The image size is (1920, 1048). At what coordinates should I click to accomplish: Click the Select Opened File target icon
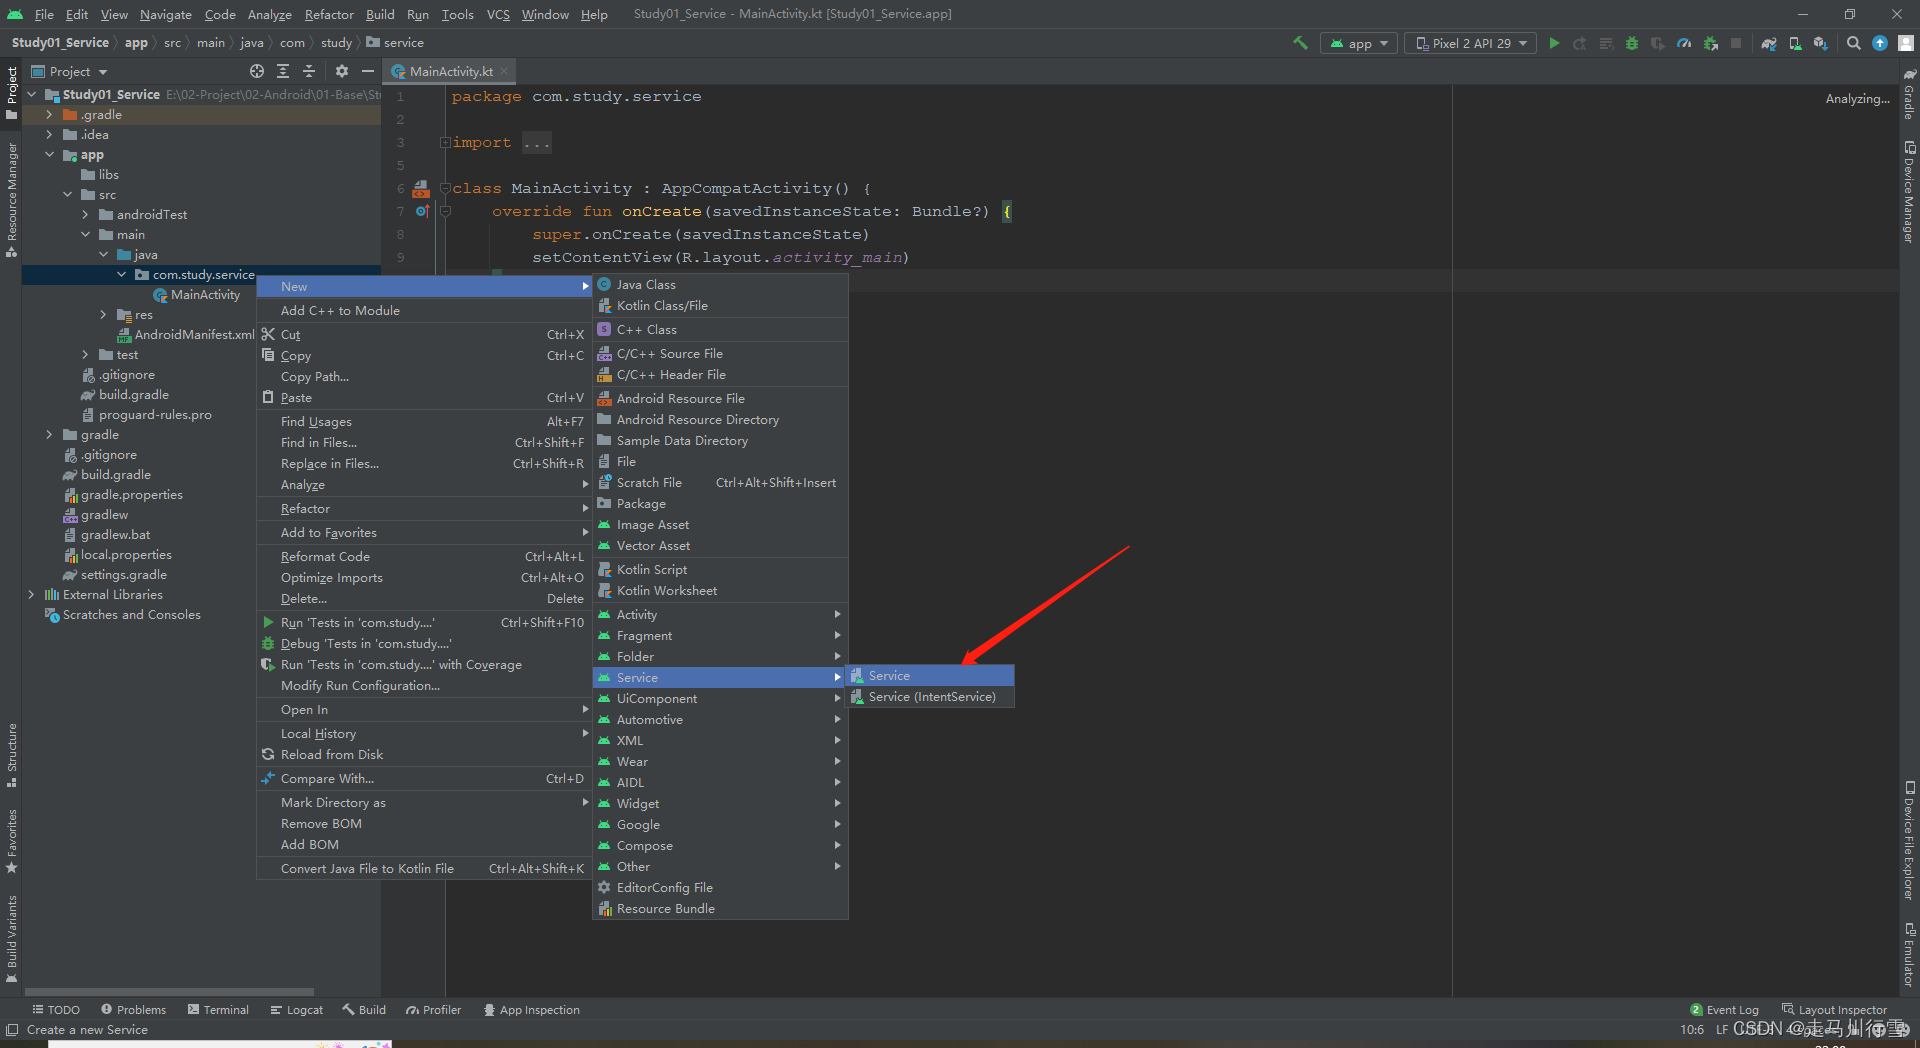[x=257, y=71]
